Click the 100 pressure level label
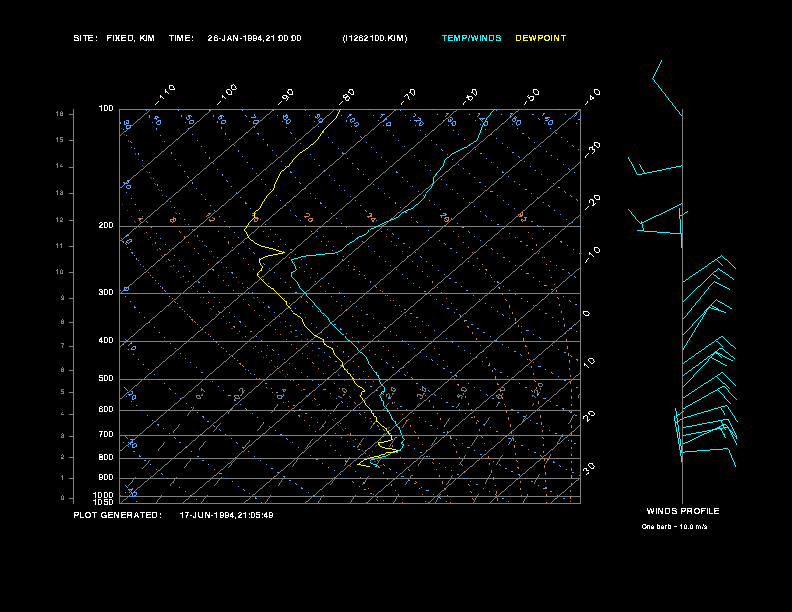The width and height of the screenshot is (792, 612). point(106,109)
